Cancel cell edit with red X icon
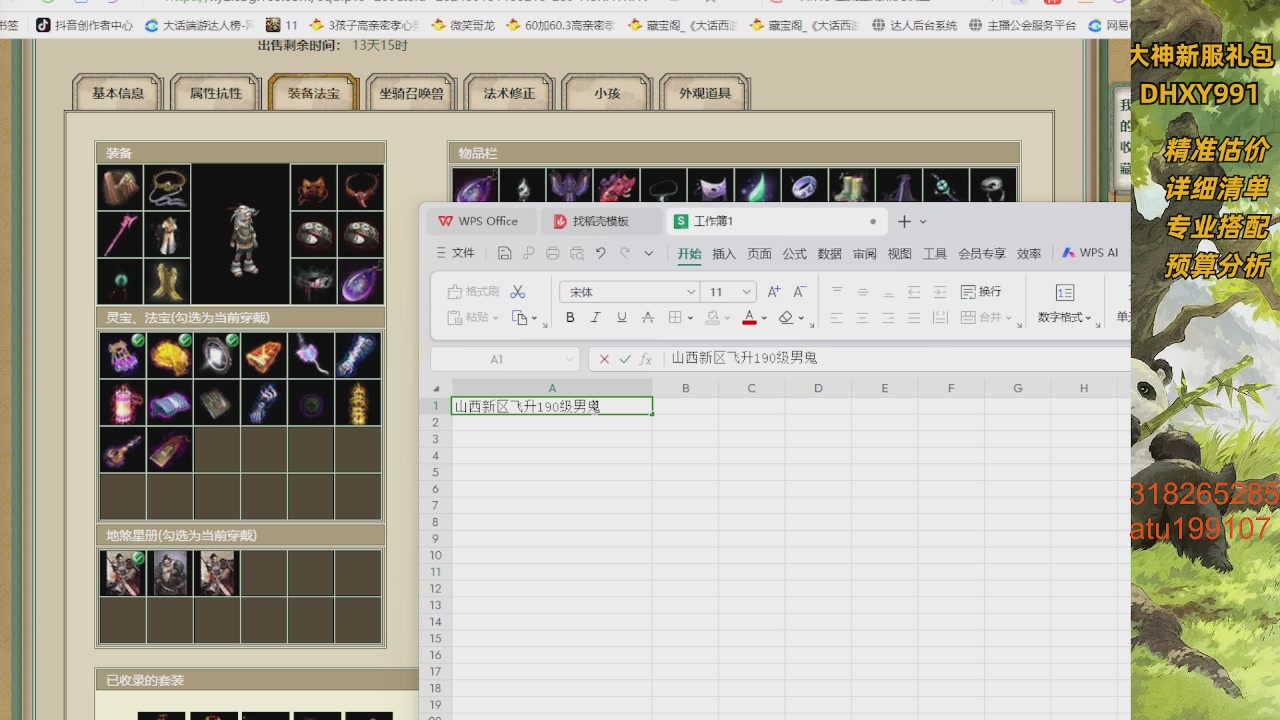The width and height of the screenshot is (1280, 720). tap(604, 359)
